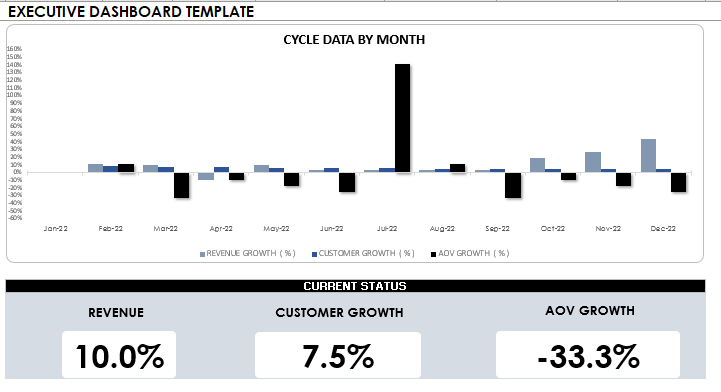Click the Current Status header bar
Screen dimensions: 721x392
click(355, 286)
